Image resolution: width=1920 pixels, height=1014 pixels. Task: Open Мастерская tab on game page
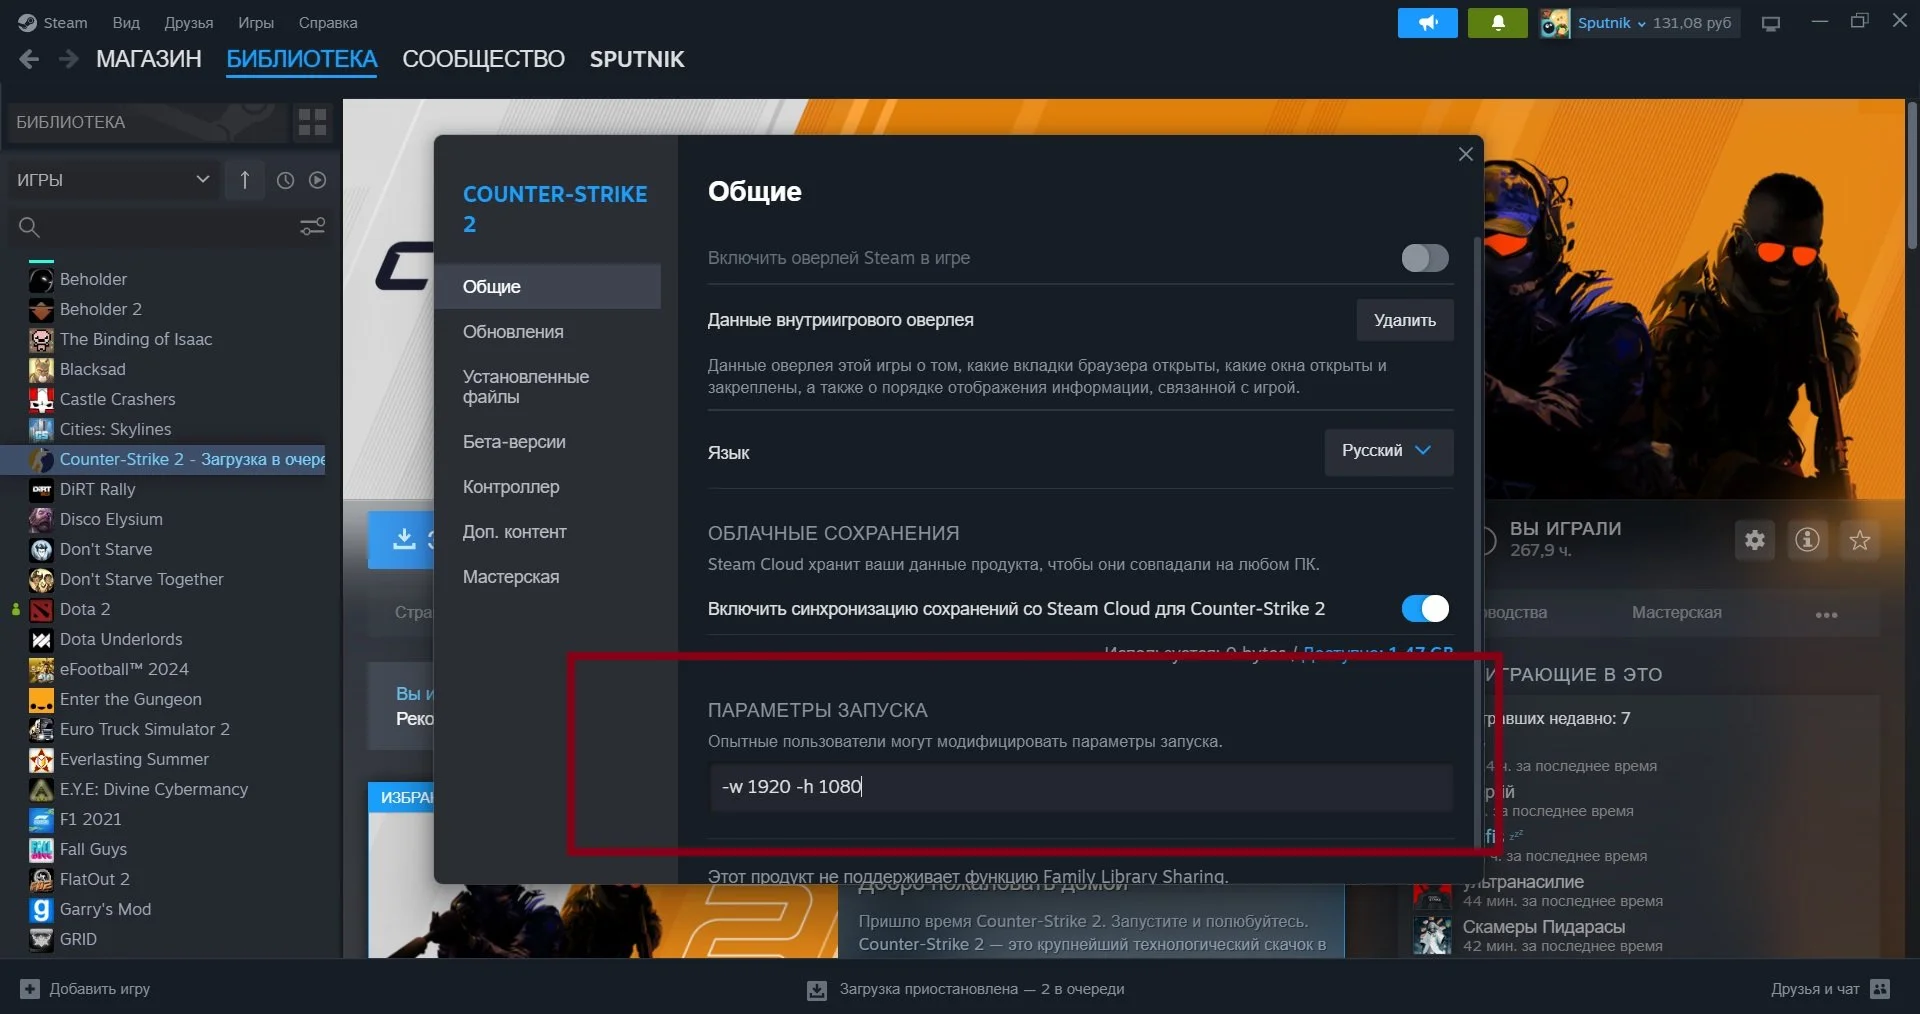point(1676,612)
